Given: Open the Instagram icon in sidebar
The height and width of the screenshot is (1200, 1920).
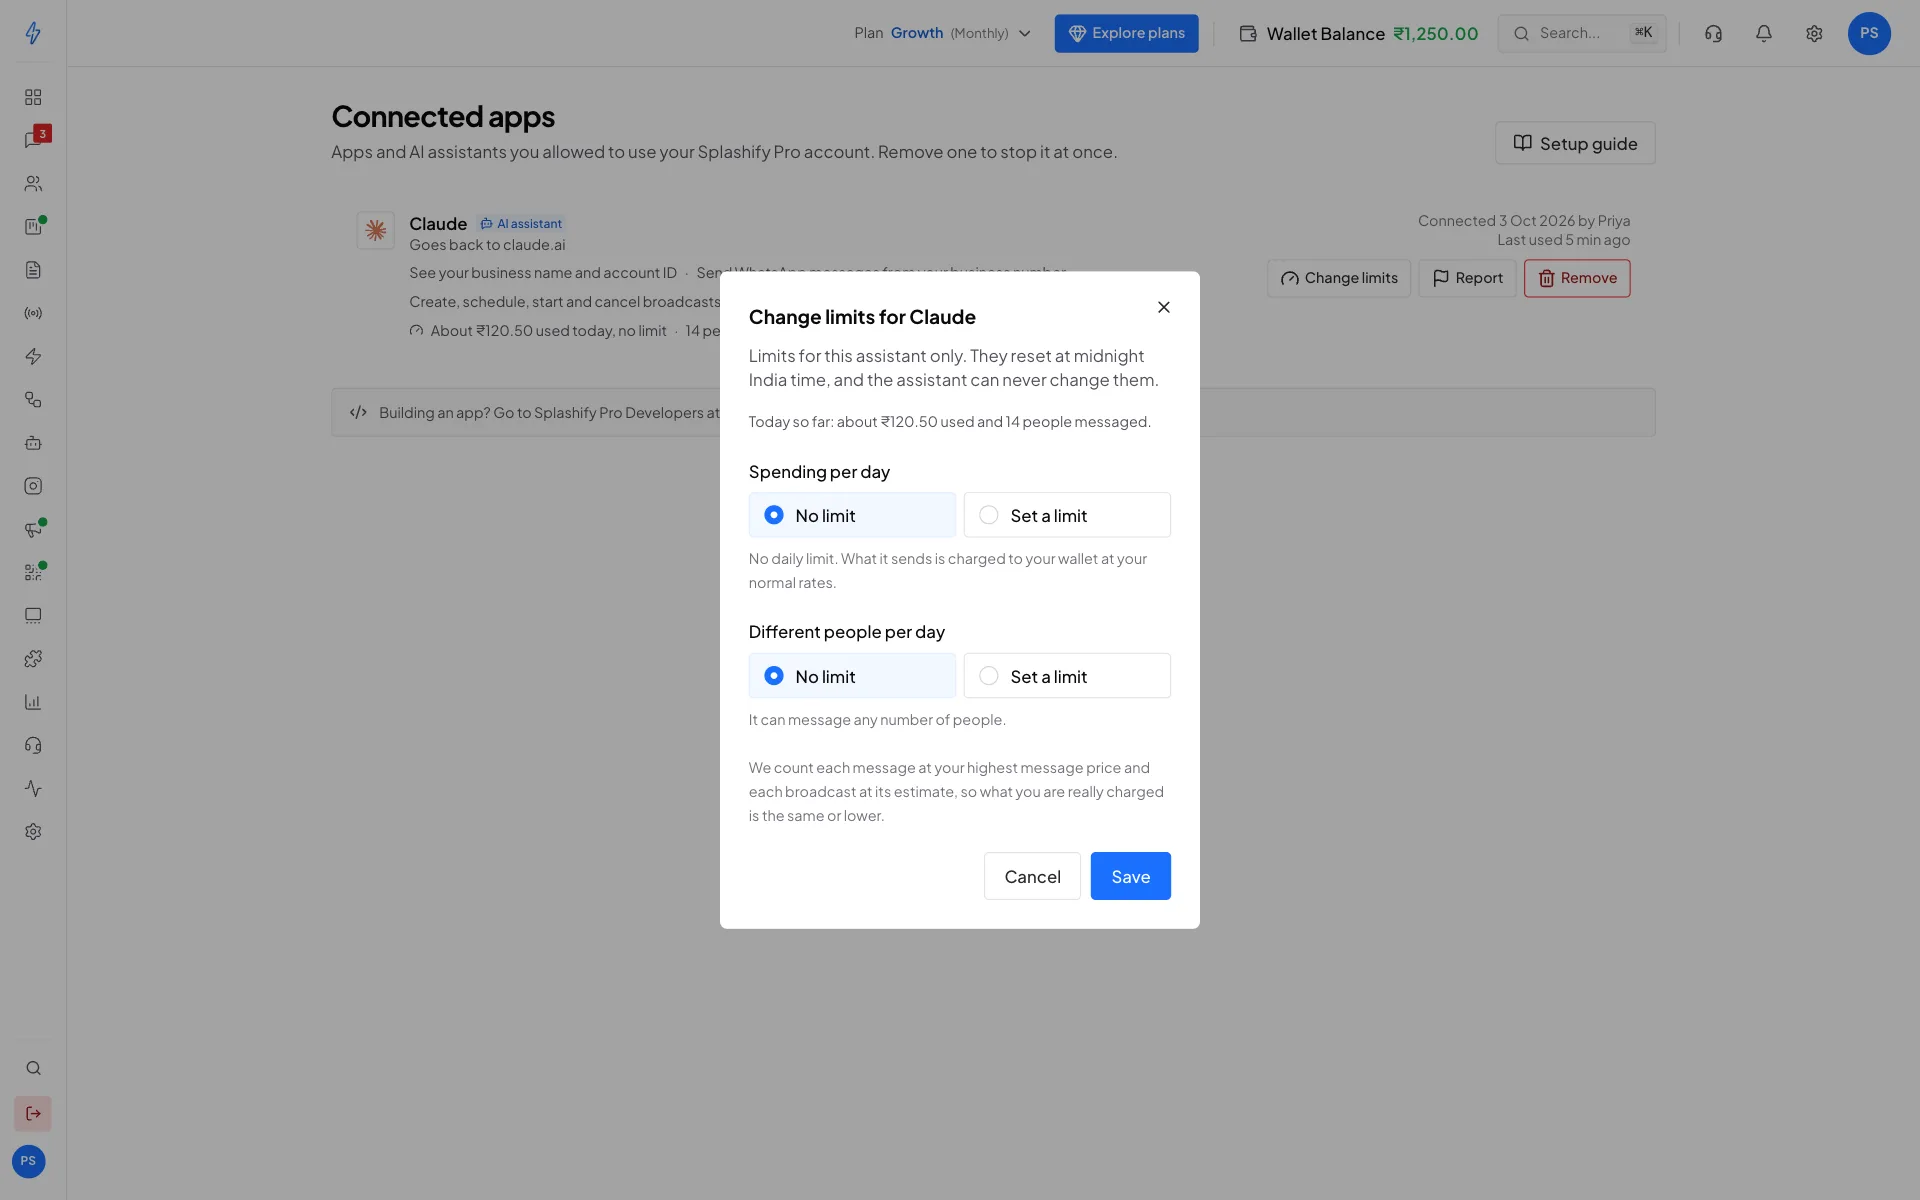Looking at the screenshot, I should point(33,486).
